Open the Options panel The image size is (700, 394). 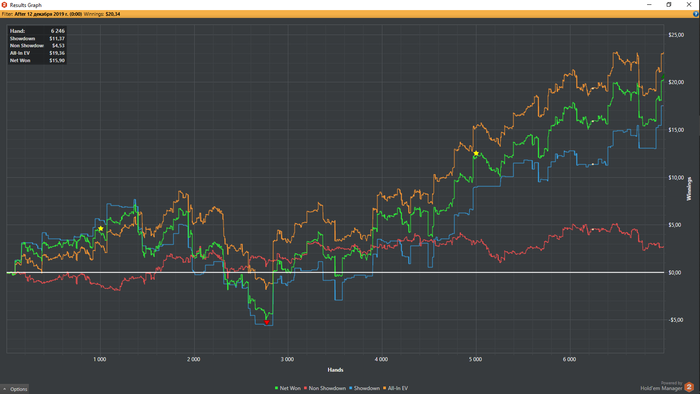click(15, 389)
